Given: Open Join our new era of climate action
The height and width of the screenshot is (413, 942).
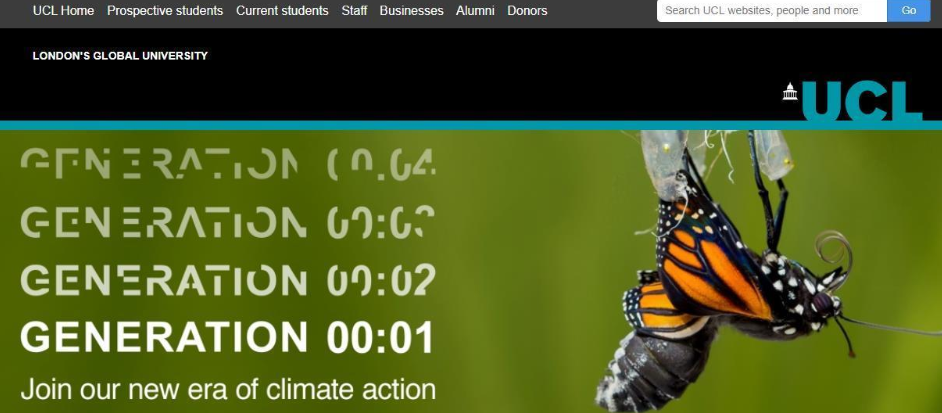Looking at the screenshot, I should tap(228, 389).
